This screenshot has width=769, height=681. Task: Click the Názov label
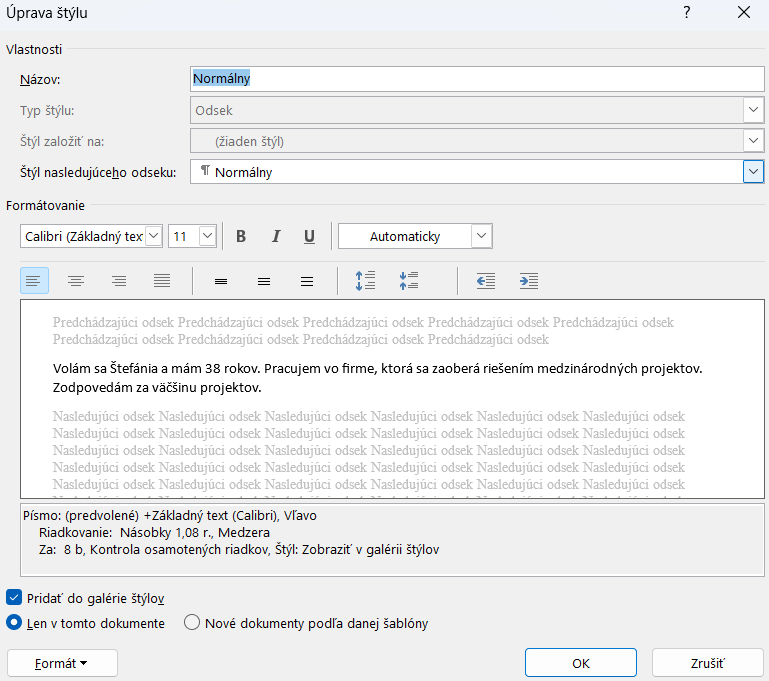tap(40, 79)
